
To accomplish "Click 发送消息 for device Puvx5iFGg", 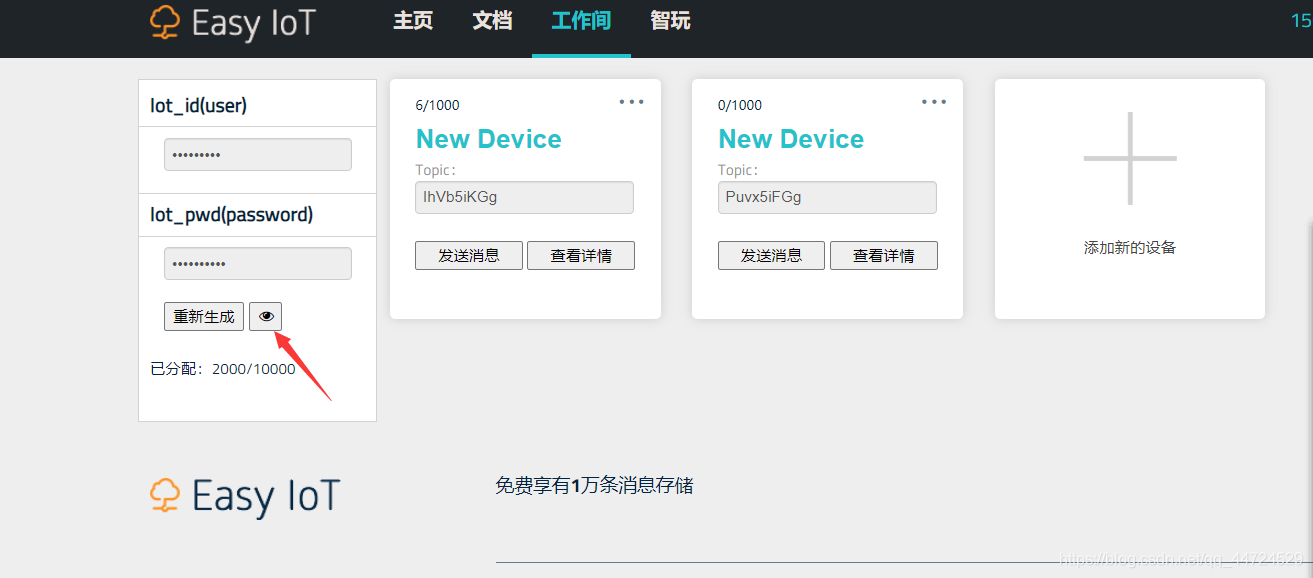I will 771,255.
